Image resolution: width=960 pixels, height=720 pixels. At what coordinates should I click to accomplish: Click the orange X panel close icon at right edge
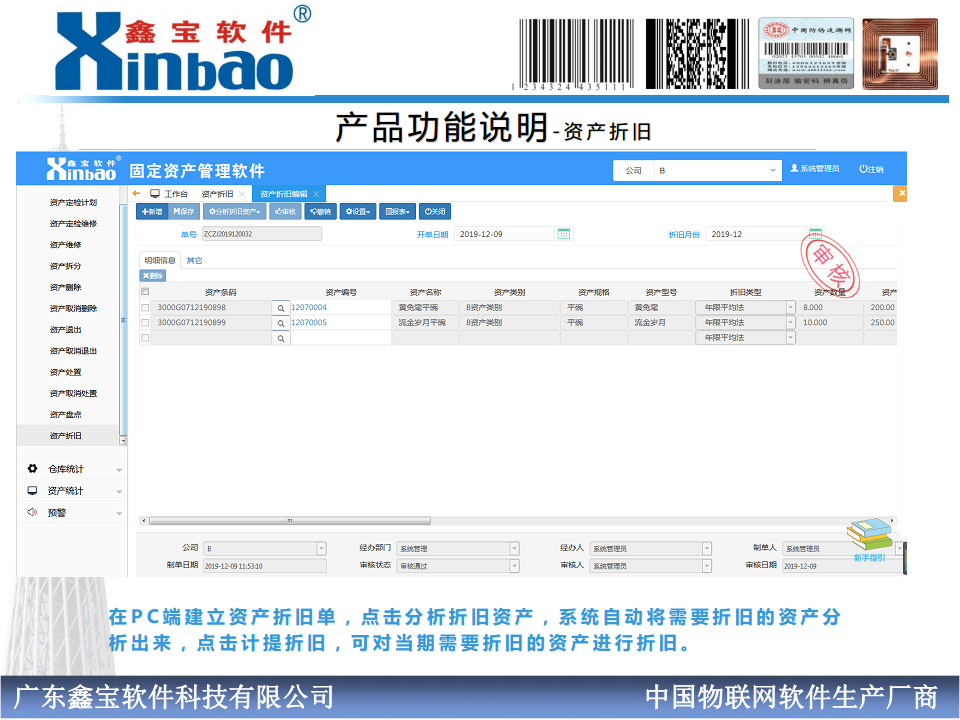pyautogui.click(x=901, y=193)
